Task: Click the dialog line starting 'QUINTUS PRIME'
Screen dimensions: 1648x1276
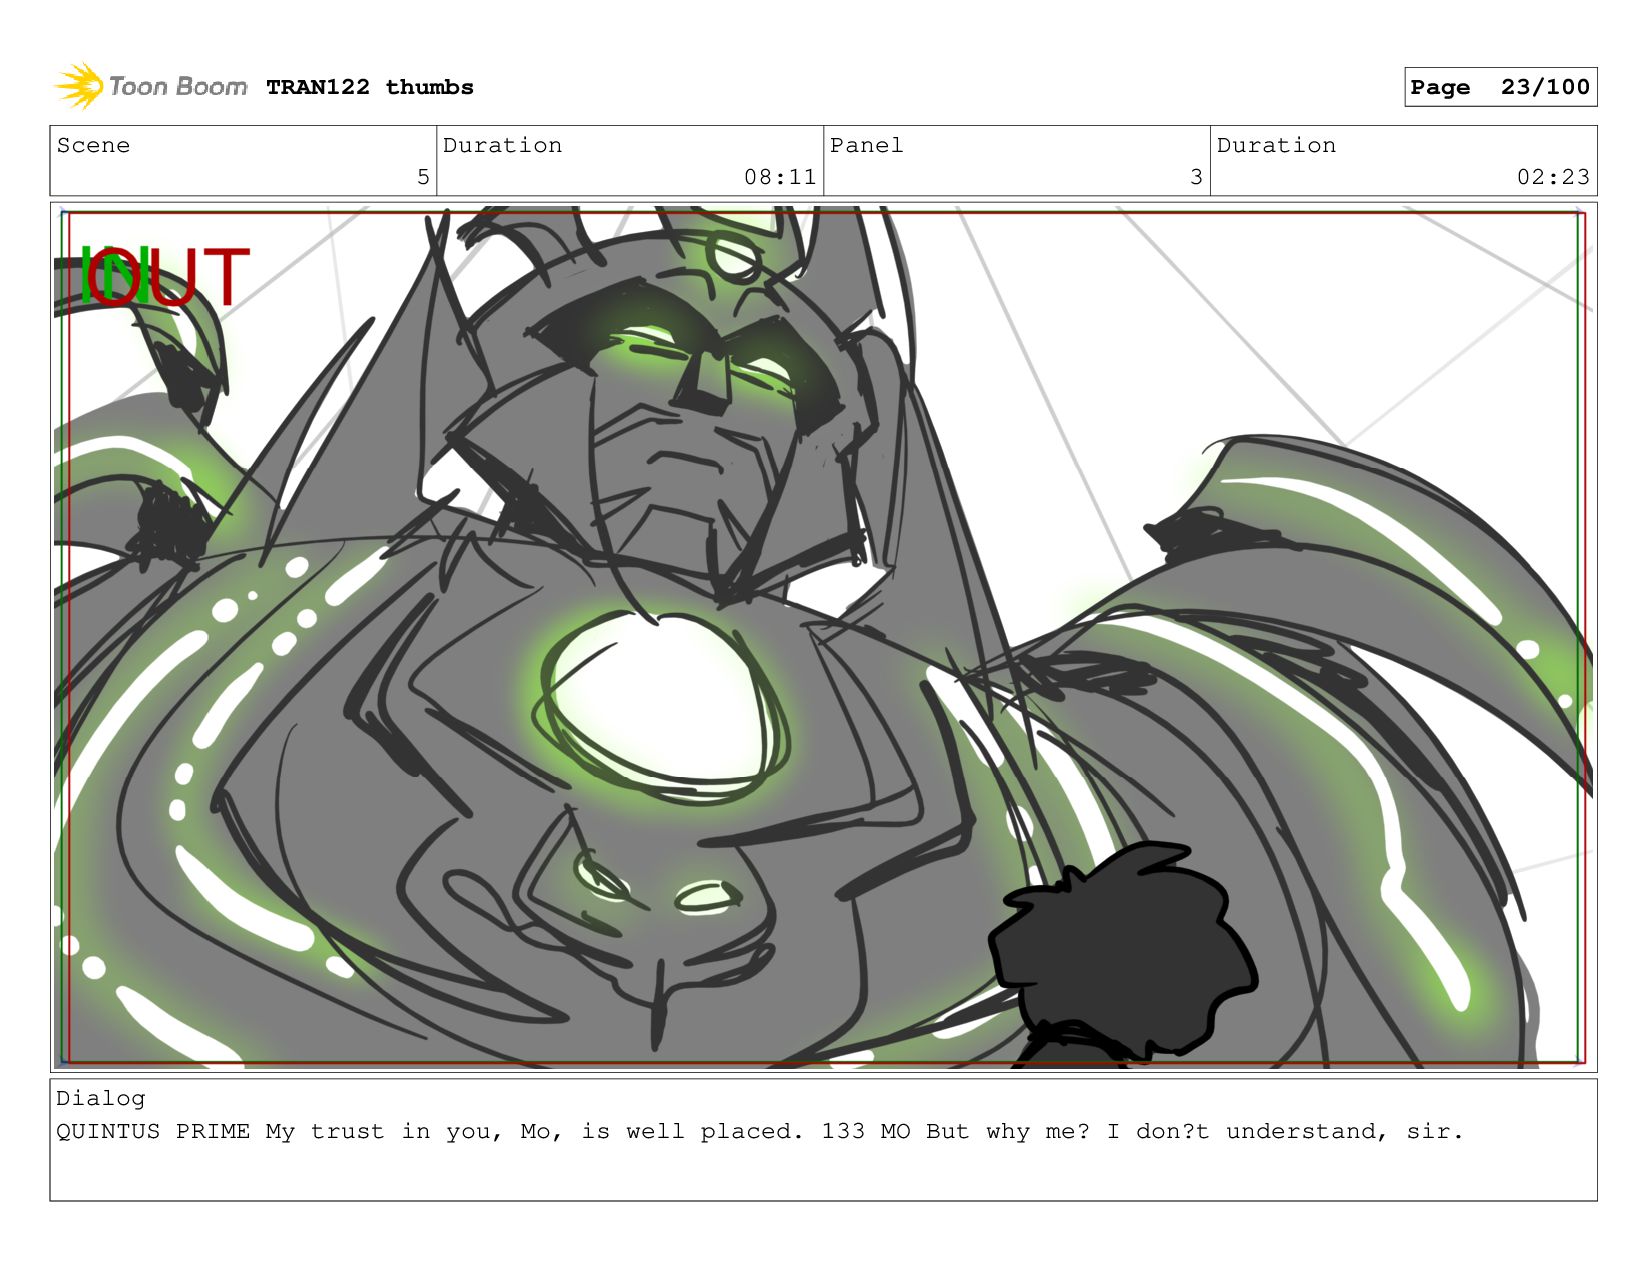Action: coord(760,1131)
